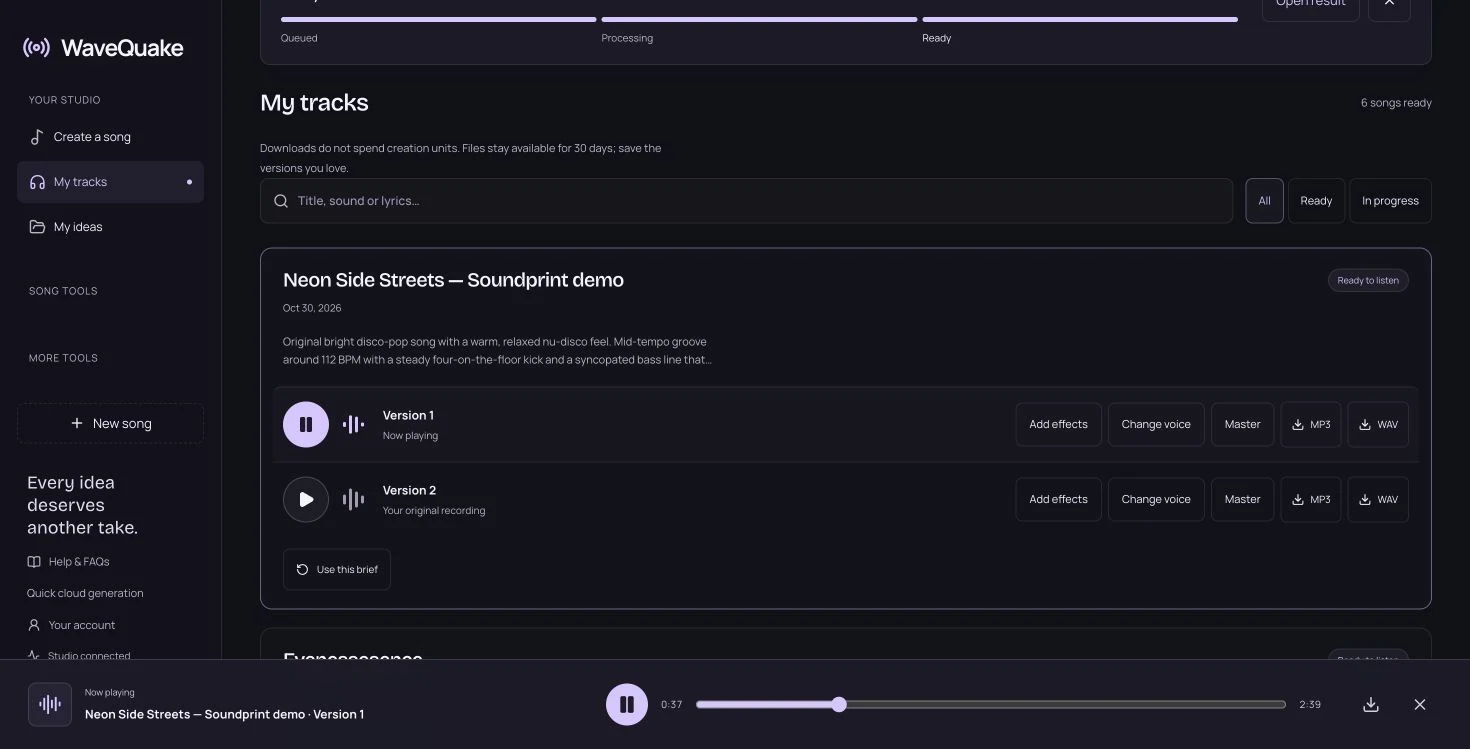The height and width of the screenshot is (749, 1470).
Task: Go to My tracks in the sidebar
Action: click(110, 182)
